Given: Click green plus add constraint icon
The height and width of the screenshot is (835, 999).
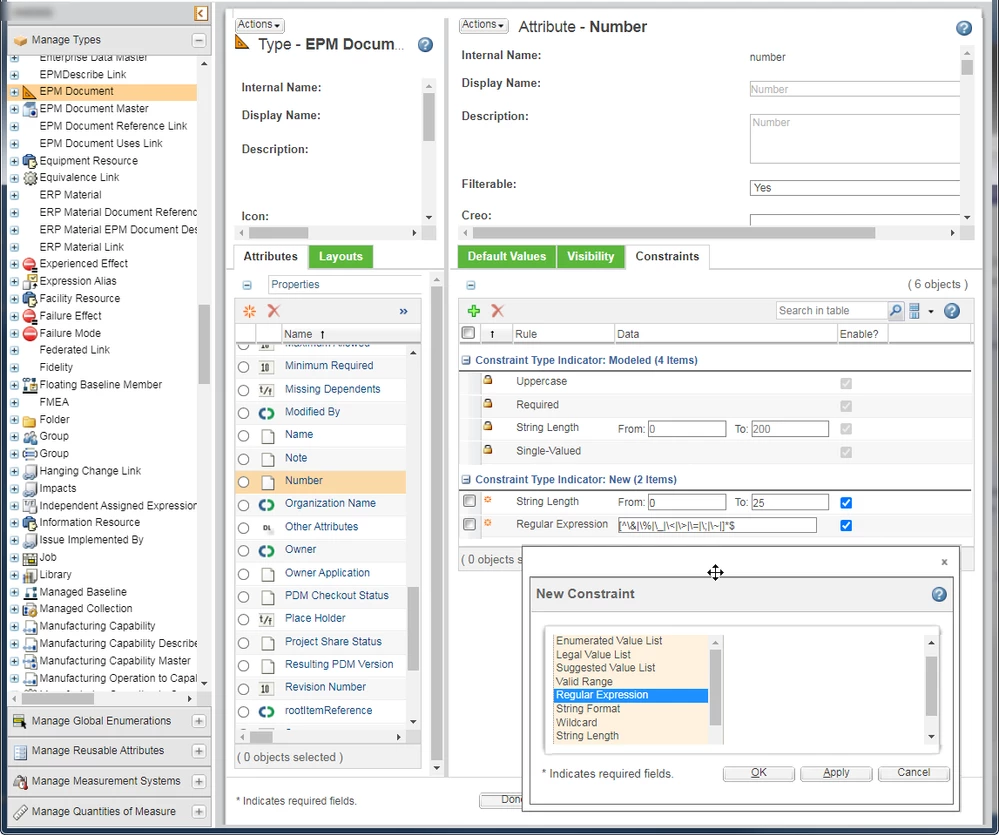Looking at the screenshot, I should [473, 311].
